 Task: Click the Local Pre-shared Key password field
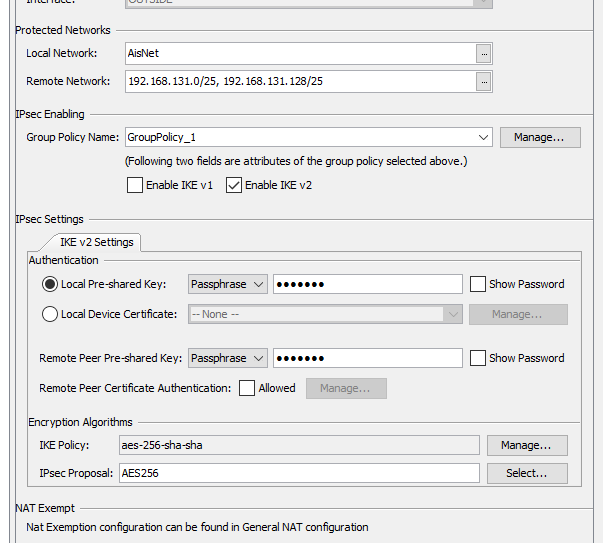pos(367,284)
